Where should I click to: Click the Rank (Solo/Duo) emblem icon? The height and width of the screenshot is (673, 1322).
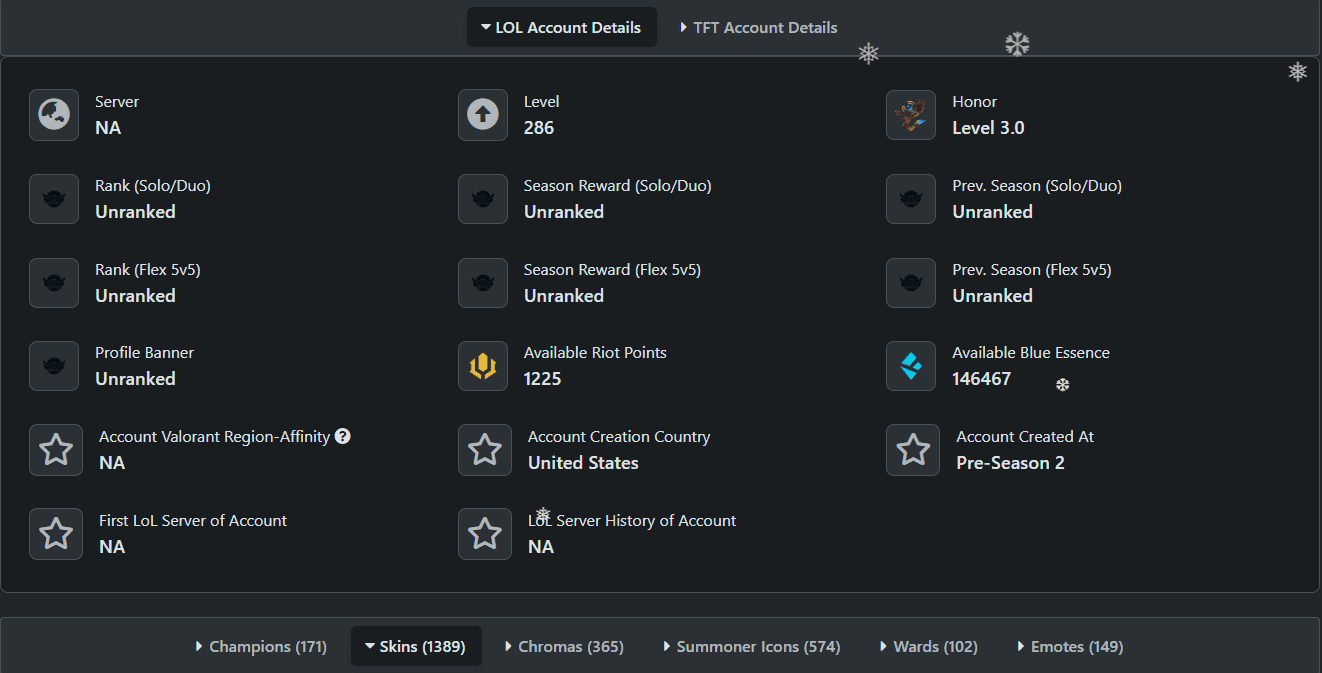pos(54,199)
